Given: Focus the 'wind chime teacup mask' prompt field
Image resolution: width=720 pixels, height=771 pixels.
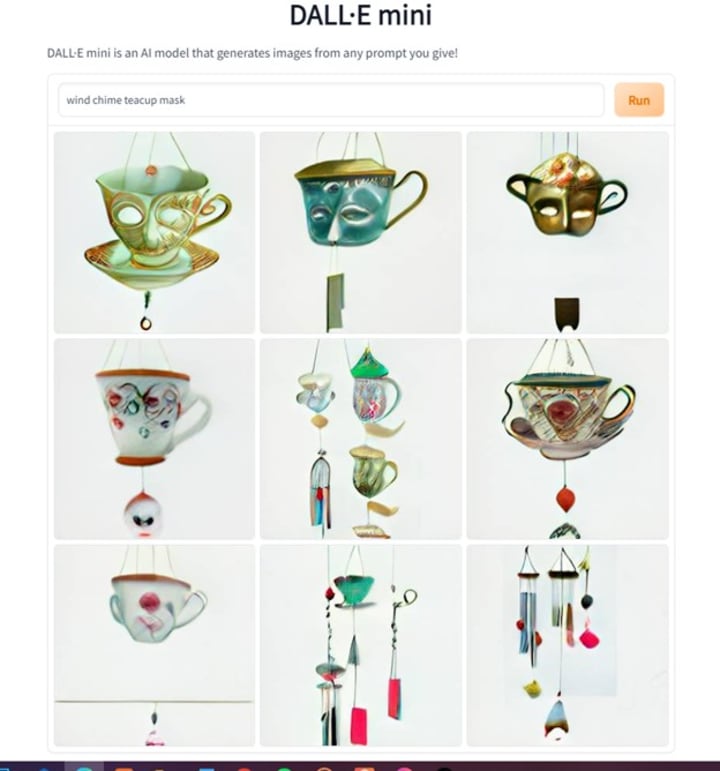Looking at the screenshot, I should tap(331, 100).
